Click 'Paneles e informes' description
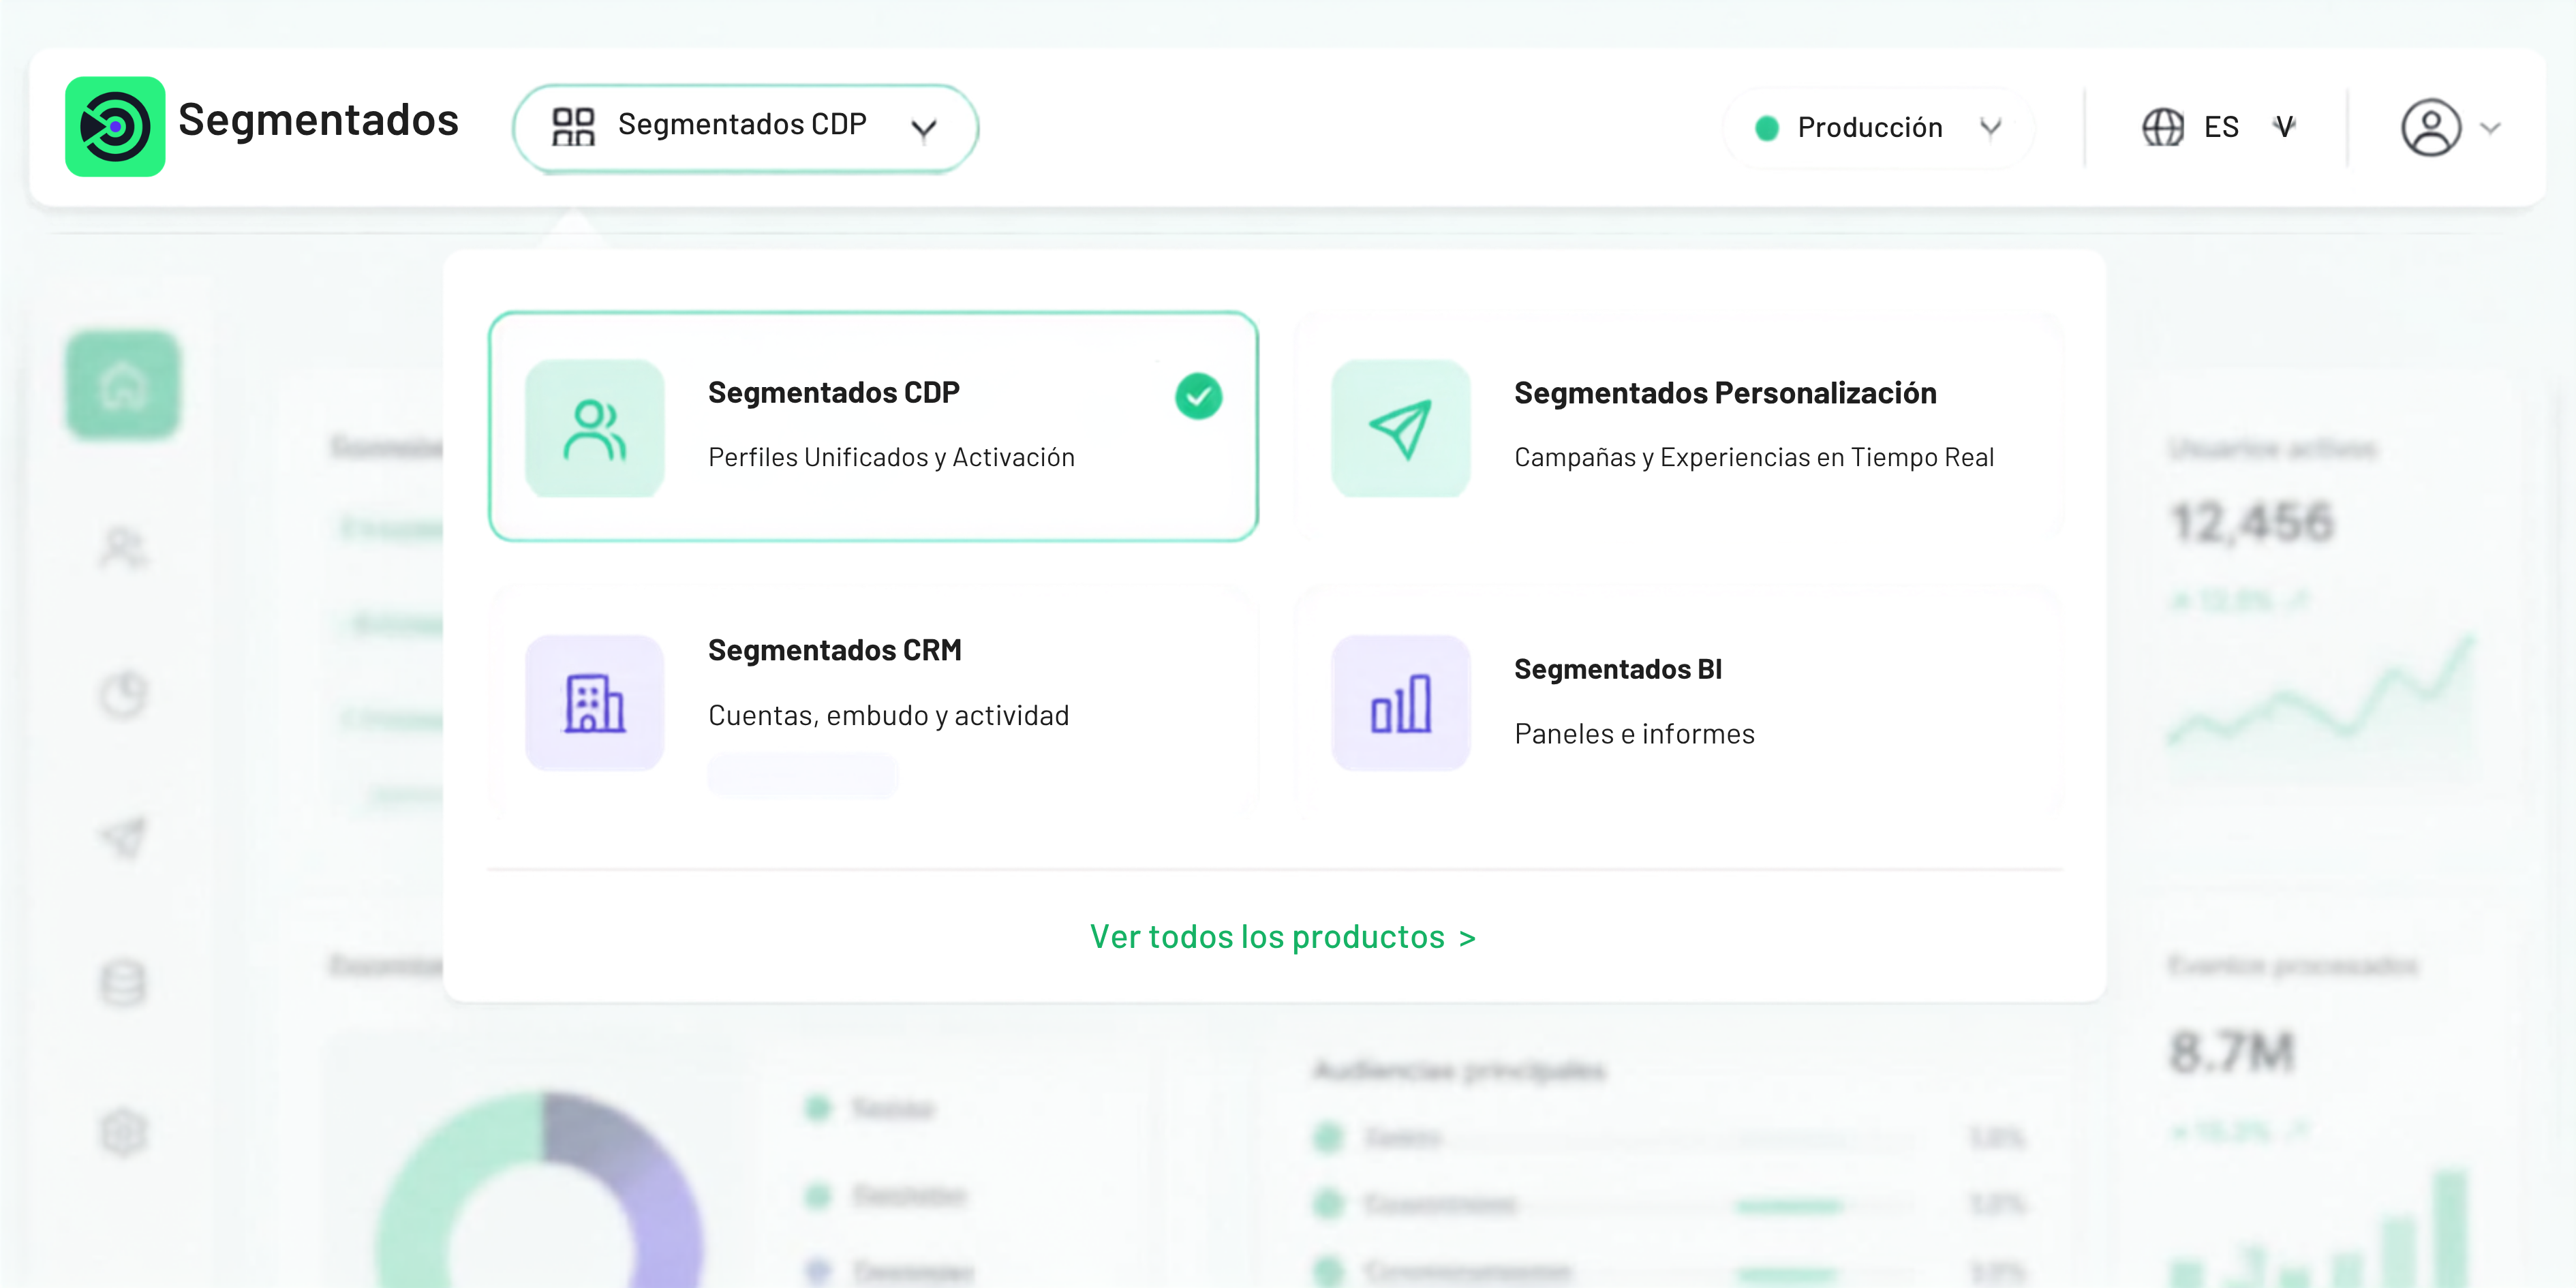The height and width of the screenshot is (1288, 2576). [1634, 734]
